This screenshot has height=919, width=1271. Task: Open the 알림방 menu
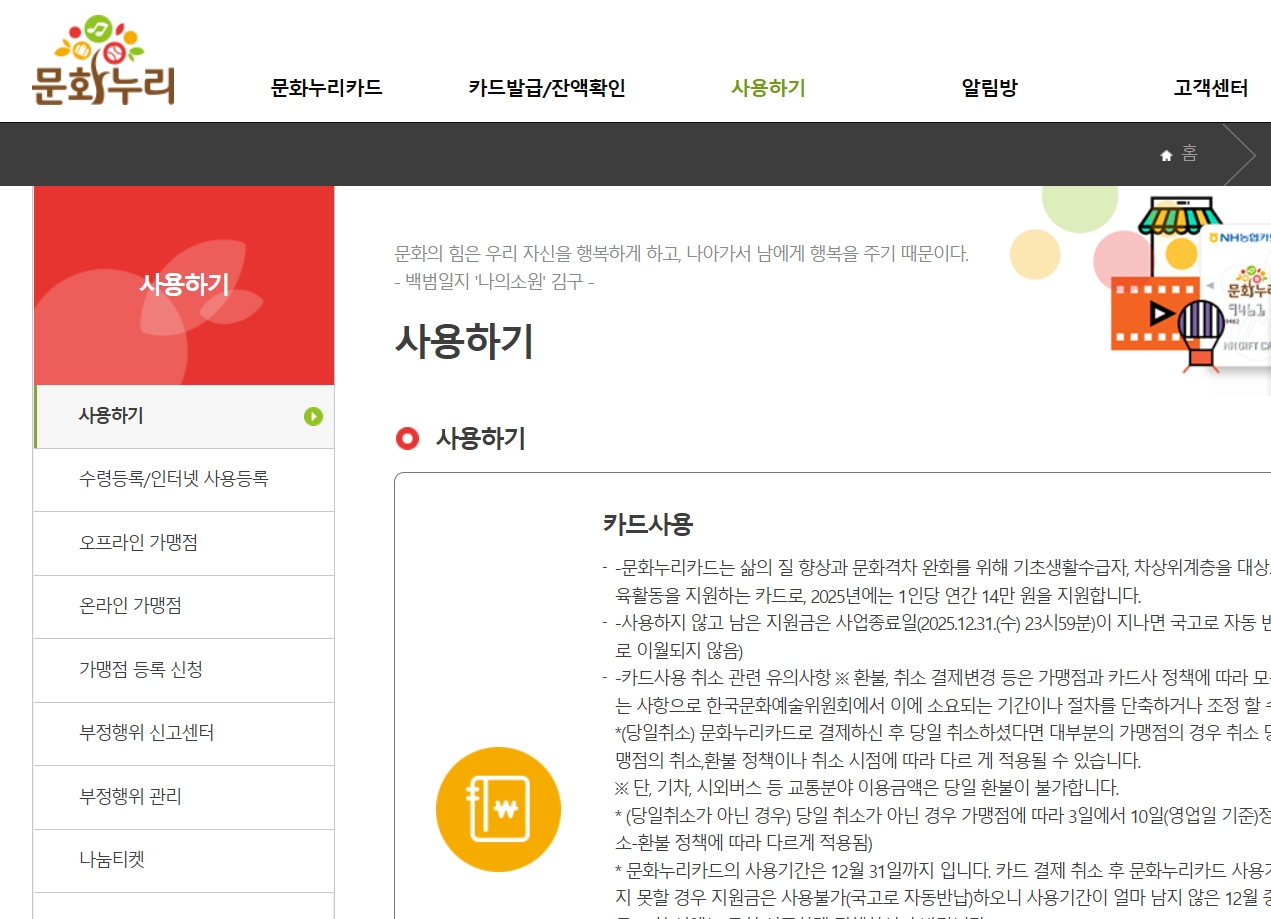click(989, 88)
